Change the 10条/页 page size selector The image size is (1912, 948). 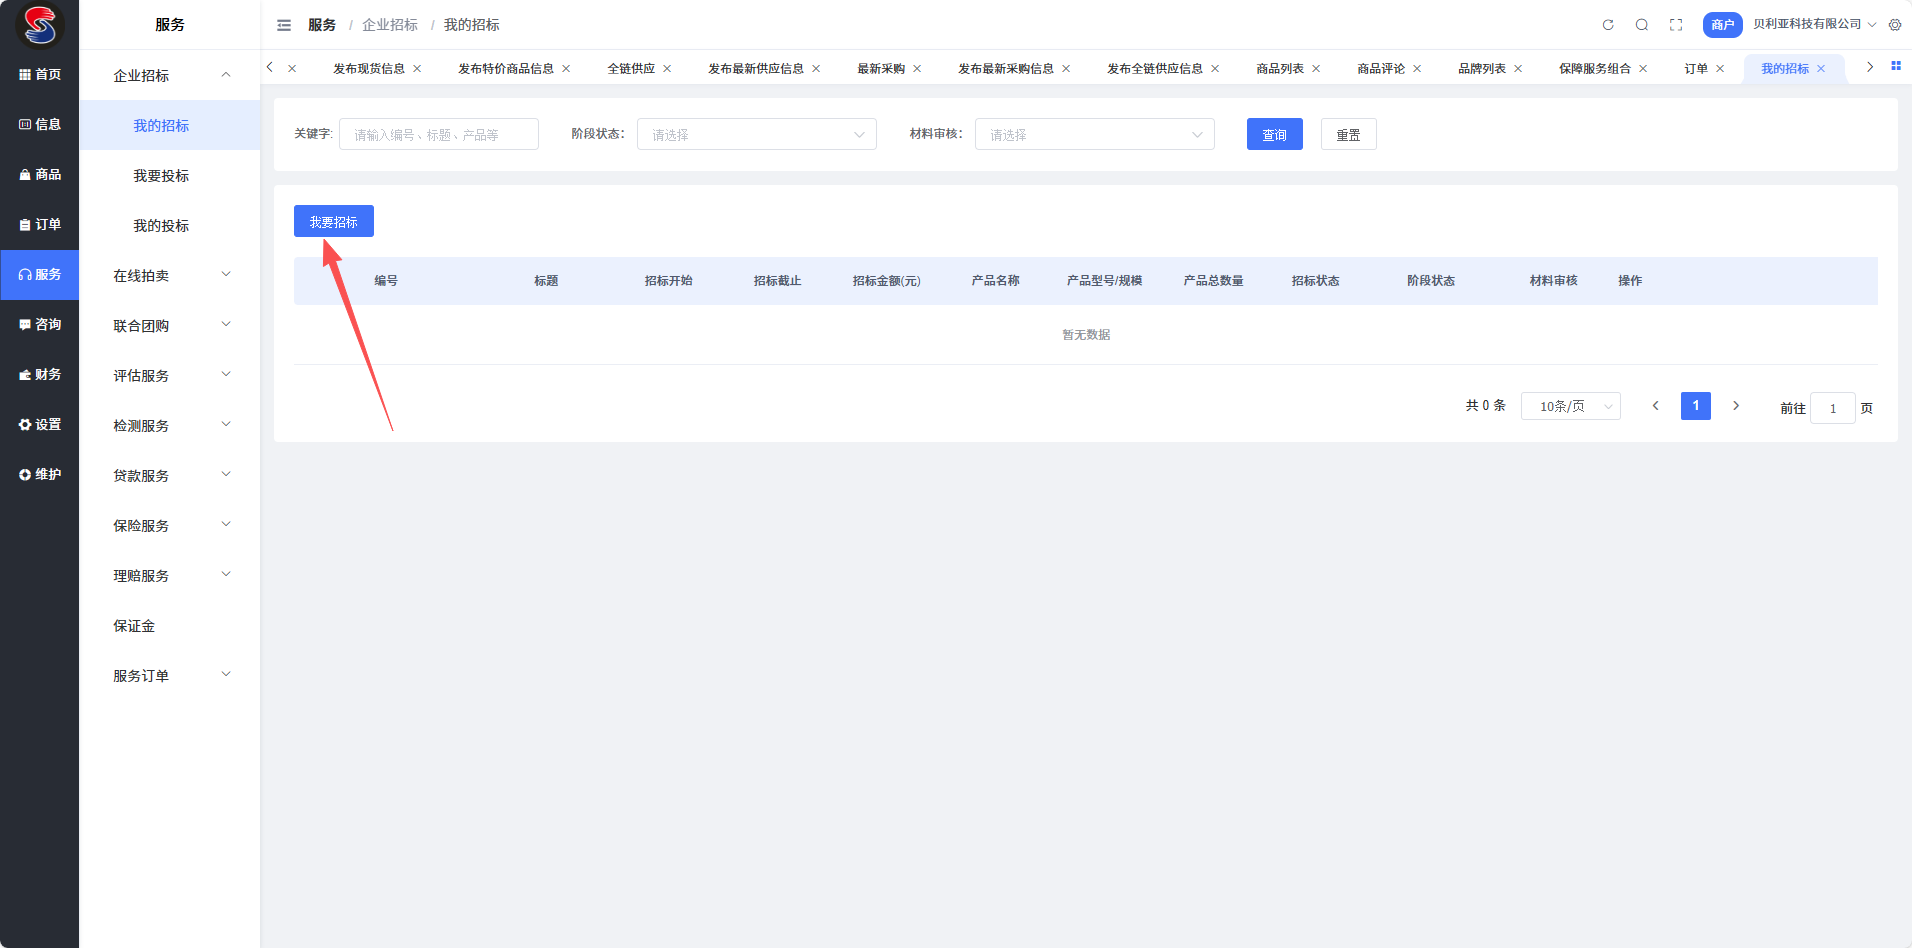(x=1570, y=407)
